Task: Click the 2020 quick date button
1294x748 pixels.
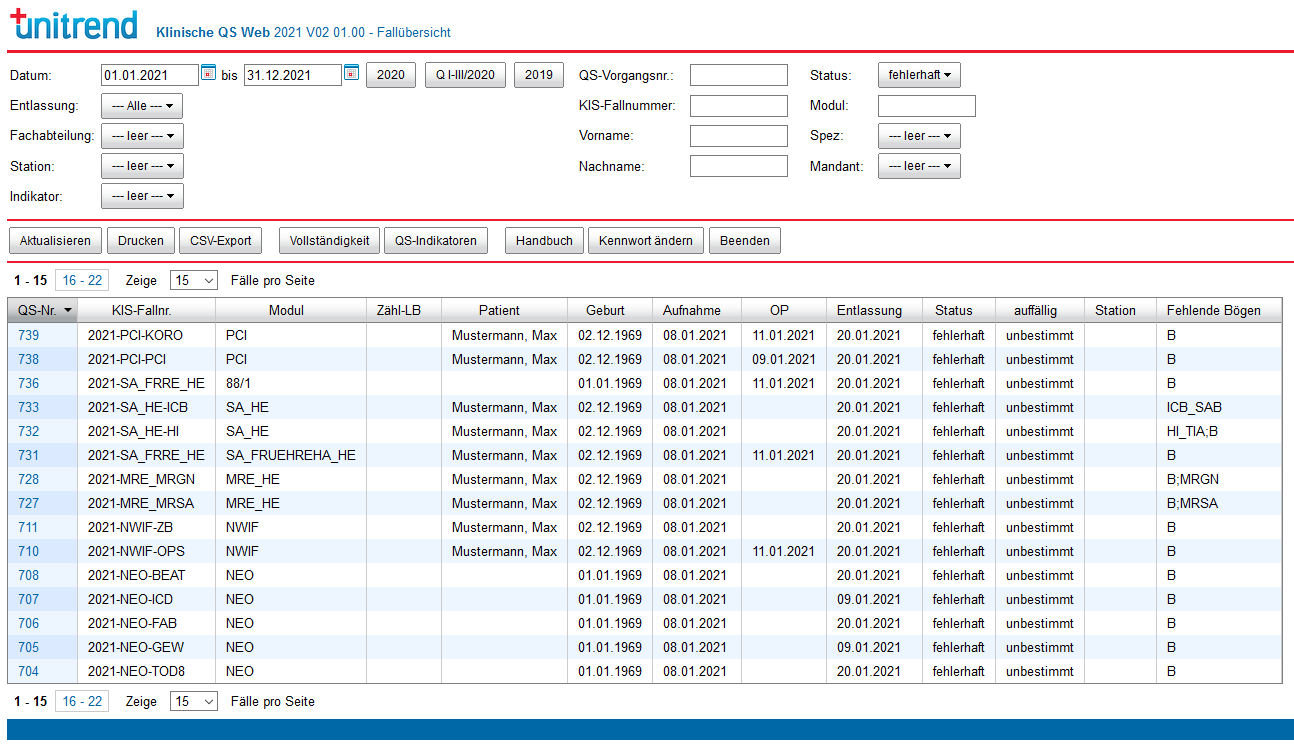Action: pos(390,75)
